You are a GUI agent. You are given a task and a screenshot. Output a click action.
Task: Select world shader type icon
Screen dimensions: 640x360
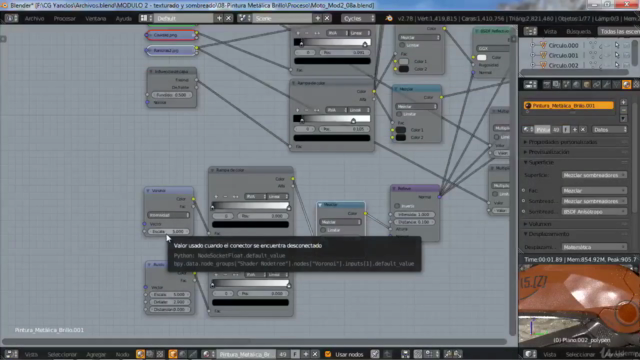[182, 354]
